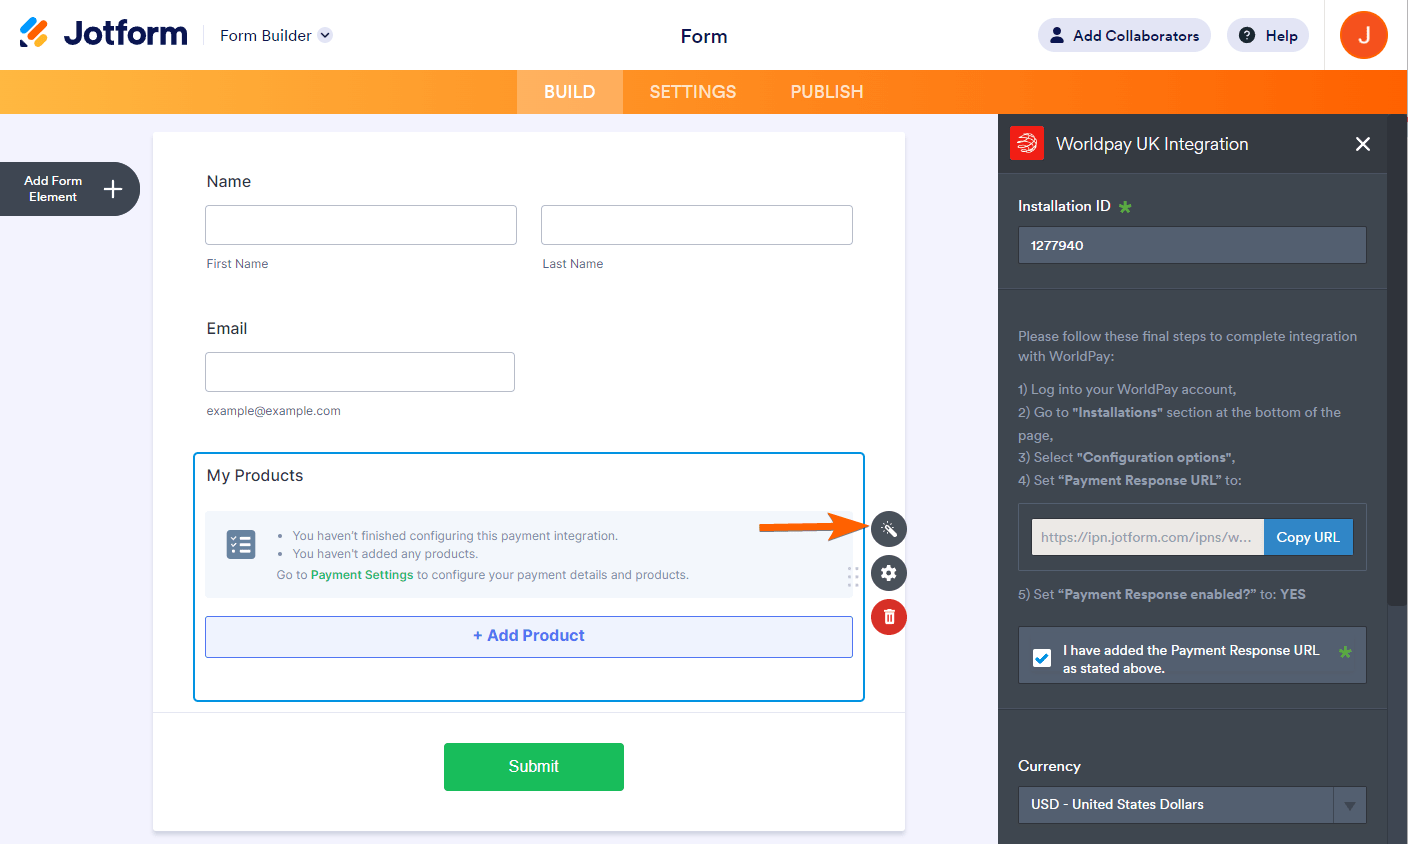Open My Products properties gear icon
This screenshot has width=1408, height=844.
point(889,573)
